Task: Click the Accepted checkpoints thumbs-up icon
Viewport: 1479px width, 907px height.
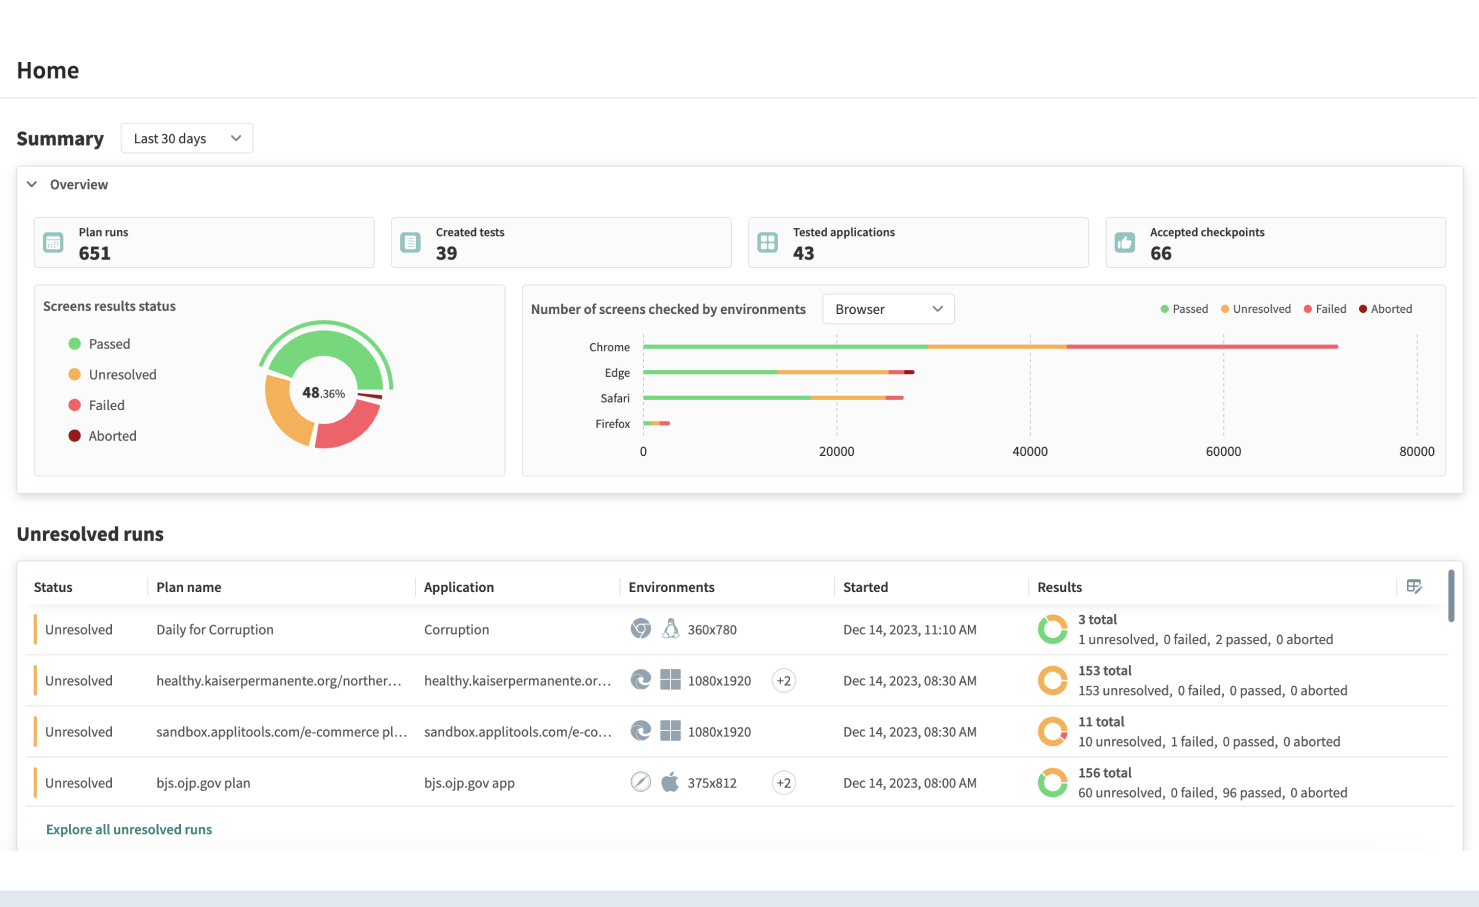Action: tap(1125, 242)
